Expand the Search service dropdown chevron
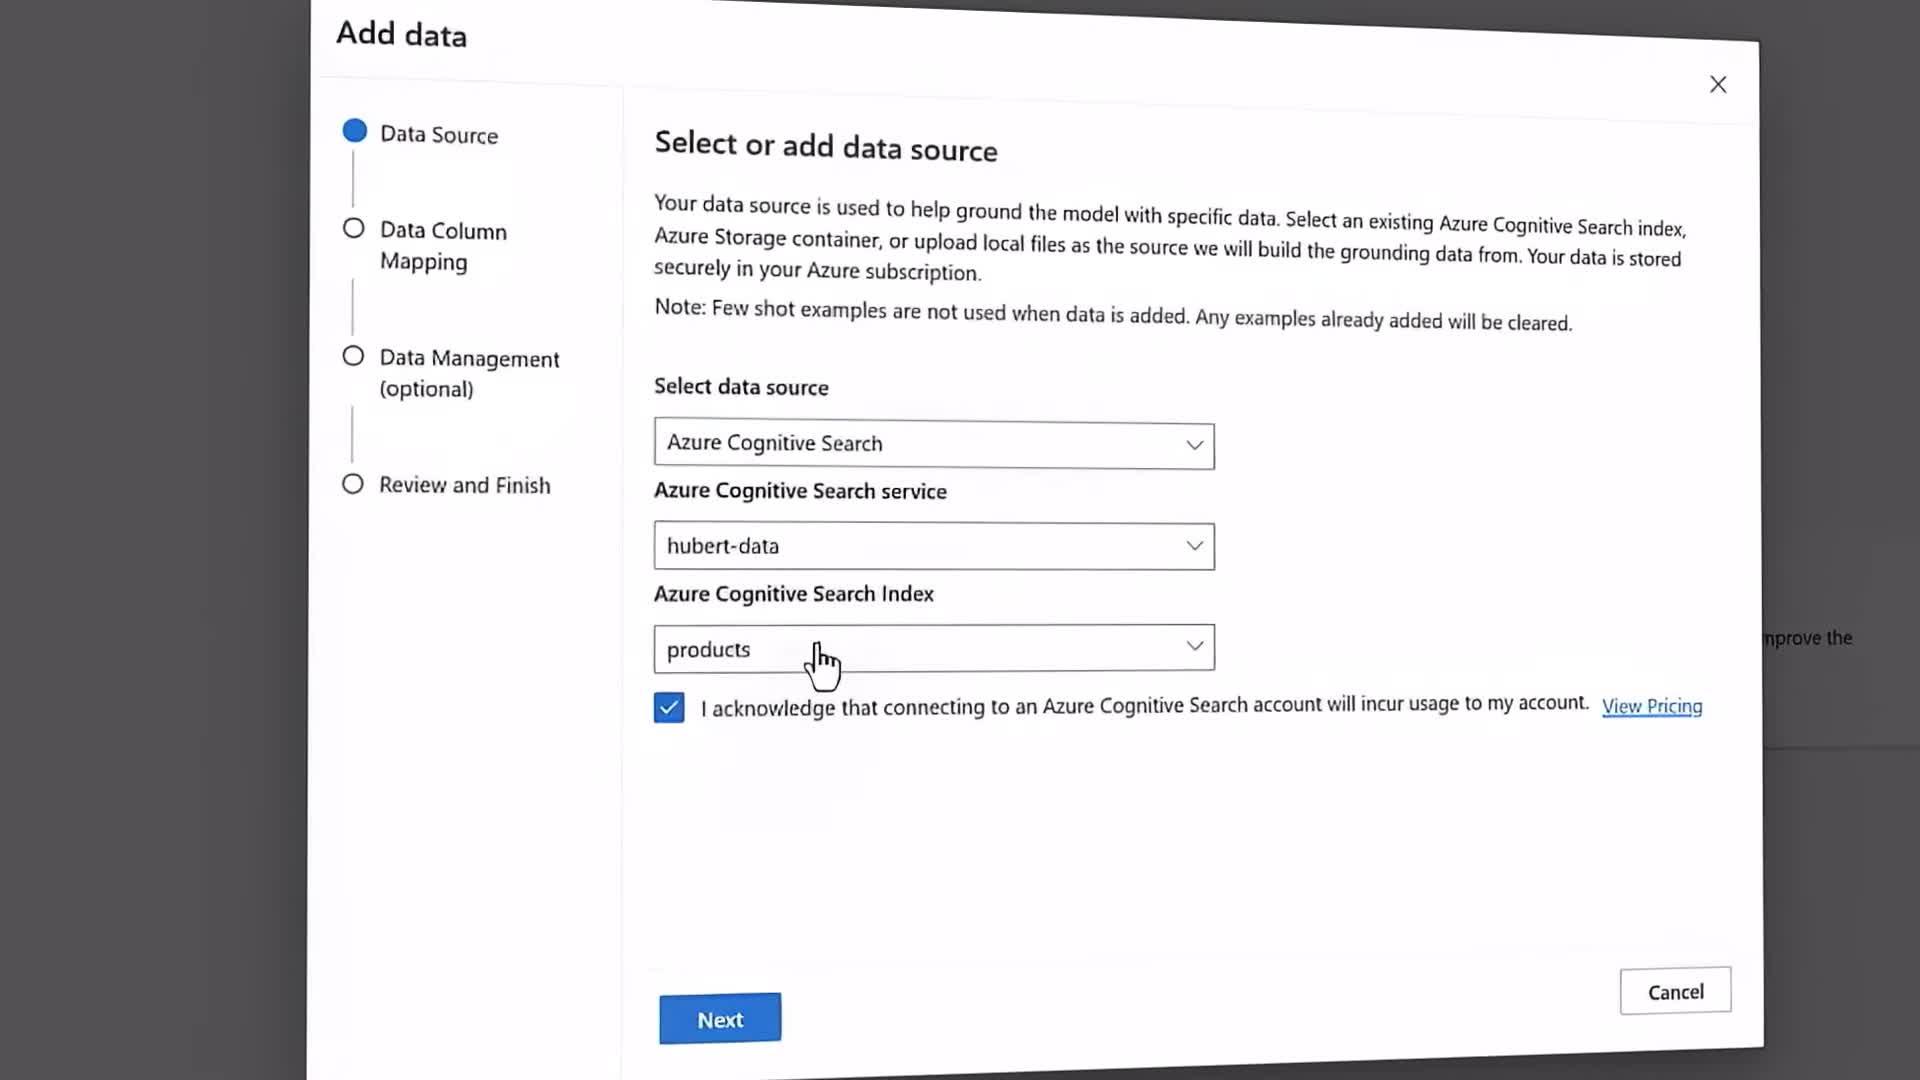 point(1194,546)
